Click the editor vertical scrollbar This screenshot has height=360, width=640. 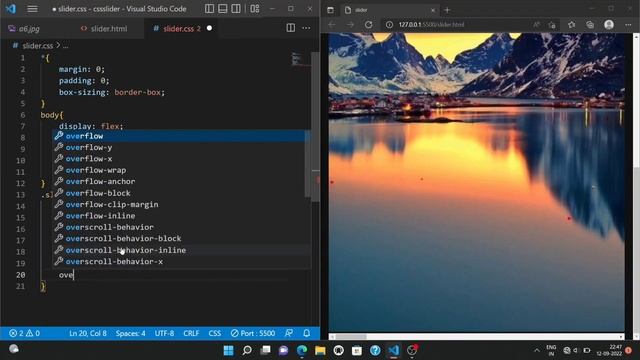click(x=315, y=127)
